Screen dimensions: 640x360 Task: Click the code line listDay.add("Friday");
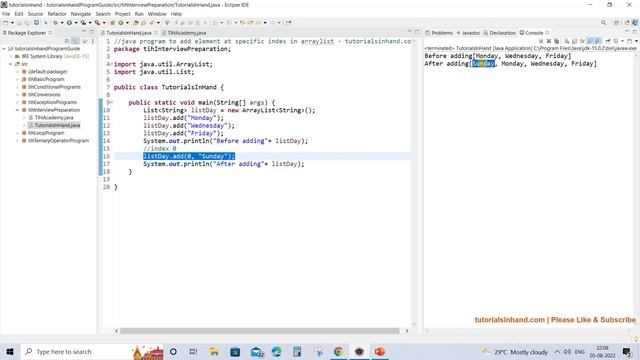(183, 133)
